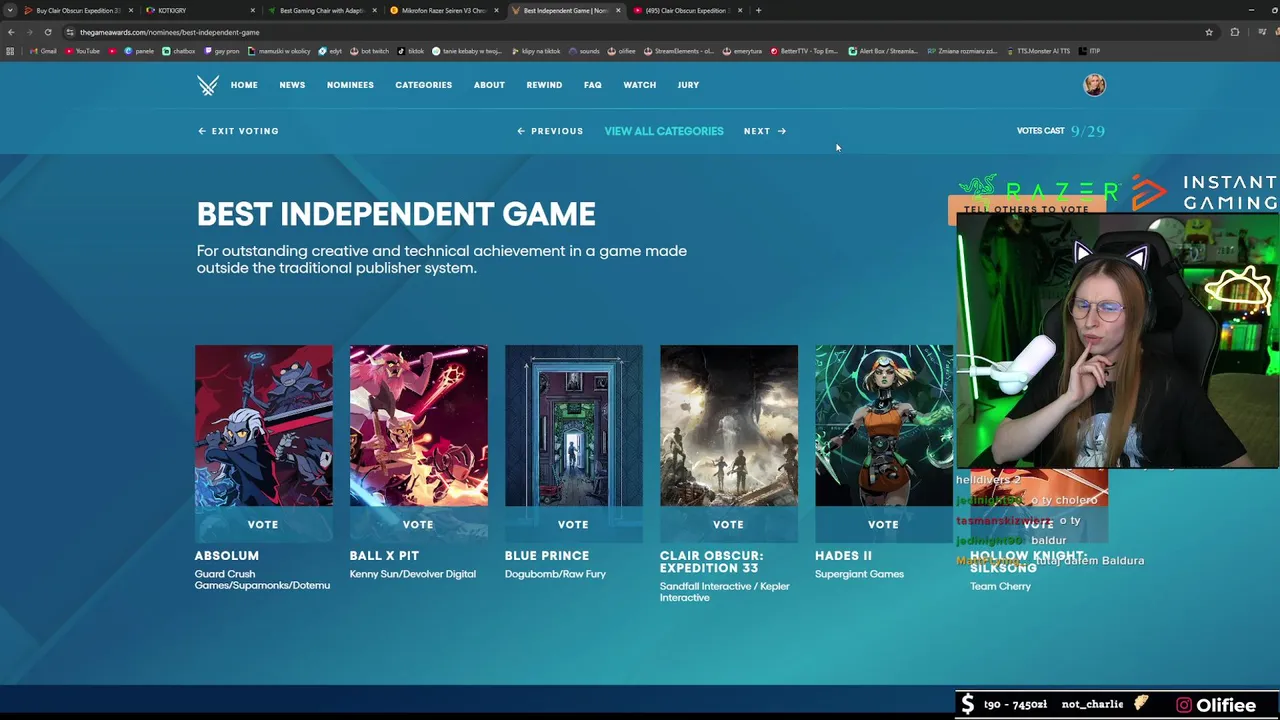The image size is (1280, 720).
Task: Open the user profile avatar
Action: [x=1094, y=85]
